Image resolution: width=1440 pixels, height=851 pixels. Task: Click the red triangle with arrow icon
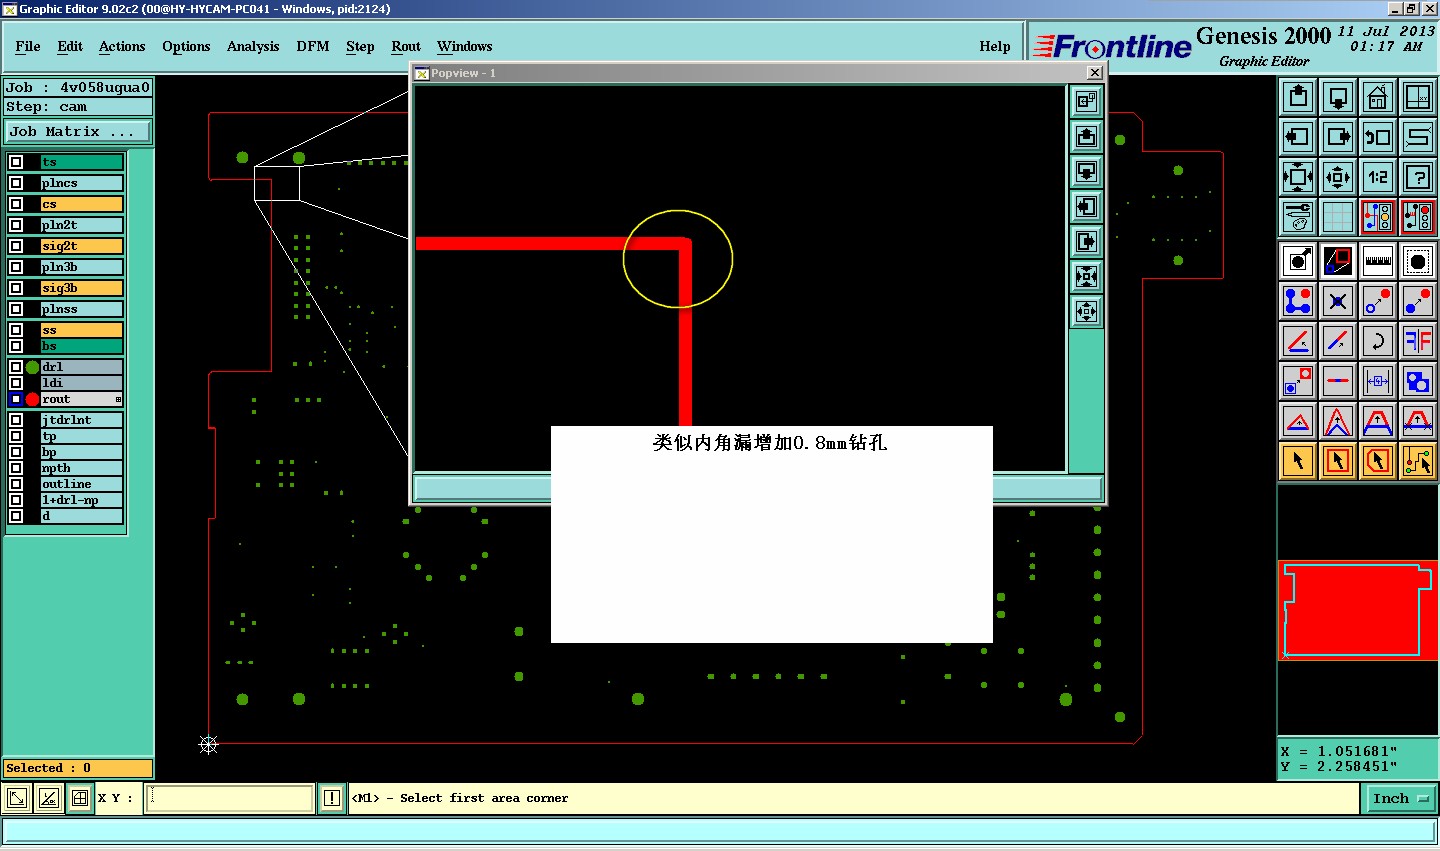pyautogui.click(x=1298, y=421)
